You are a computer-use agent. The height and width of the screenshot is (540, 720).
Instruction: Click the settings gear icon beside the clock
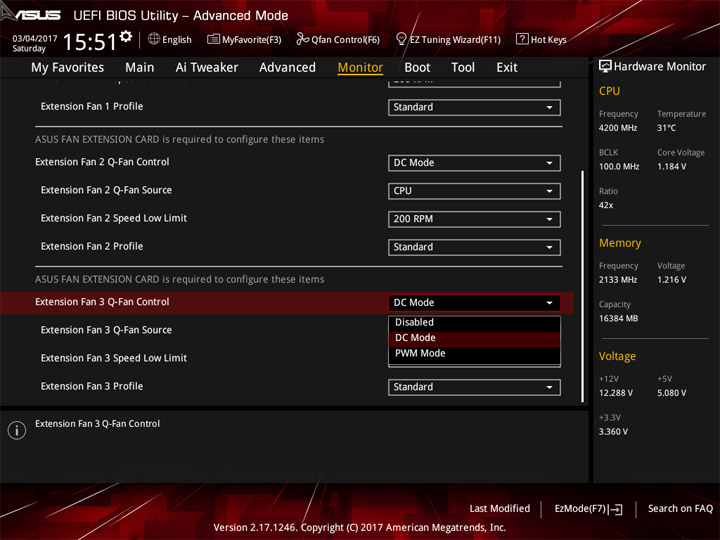pyautogui.click(x=126, y=37)
